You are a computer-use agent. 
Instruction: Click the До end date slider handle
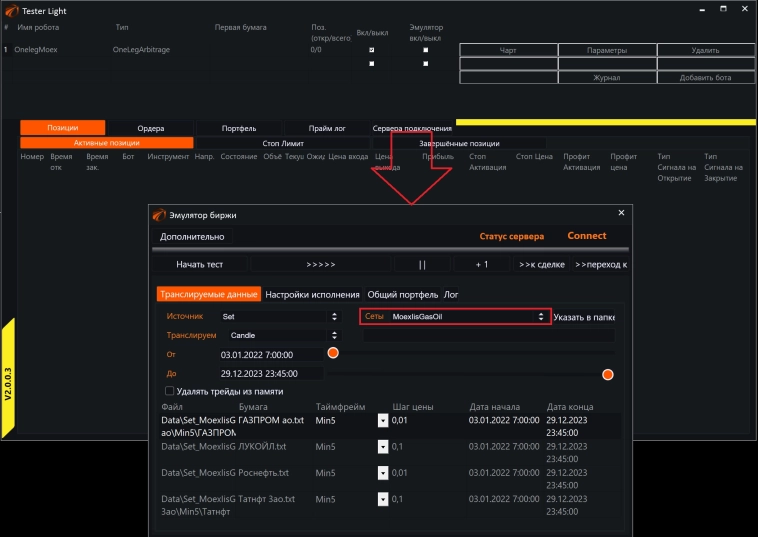607,374
